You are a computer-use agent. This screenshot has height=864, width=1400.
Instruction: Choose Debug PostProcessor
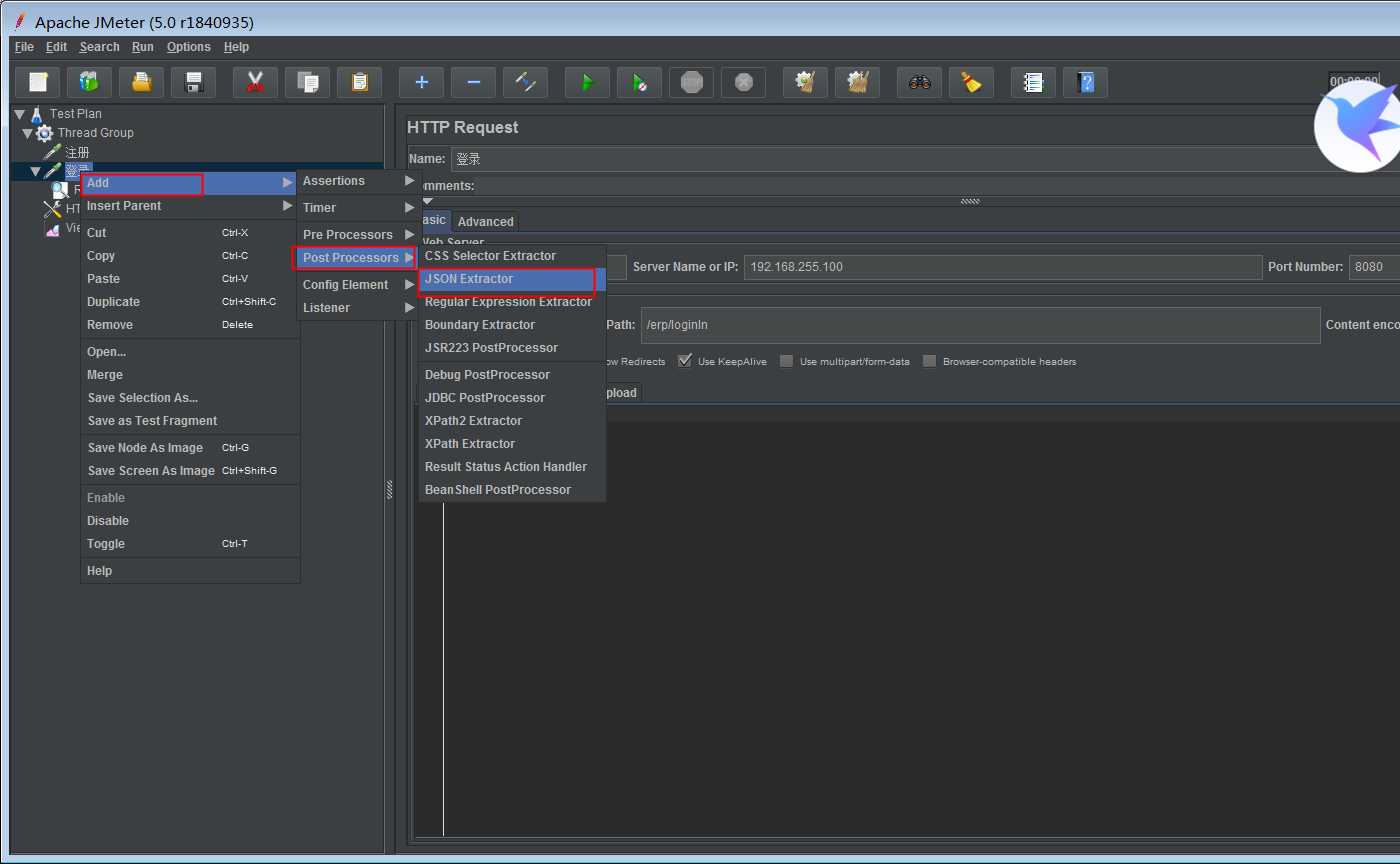coord(512,375)
